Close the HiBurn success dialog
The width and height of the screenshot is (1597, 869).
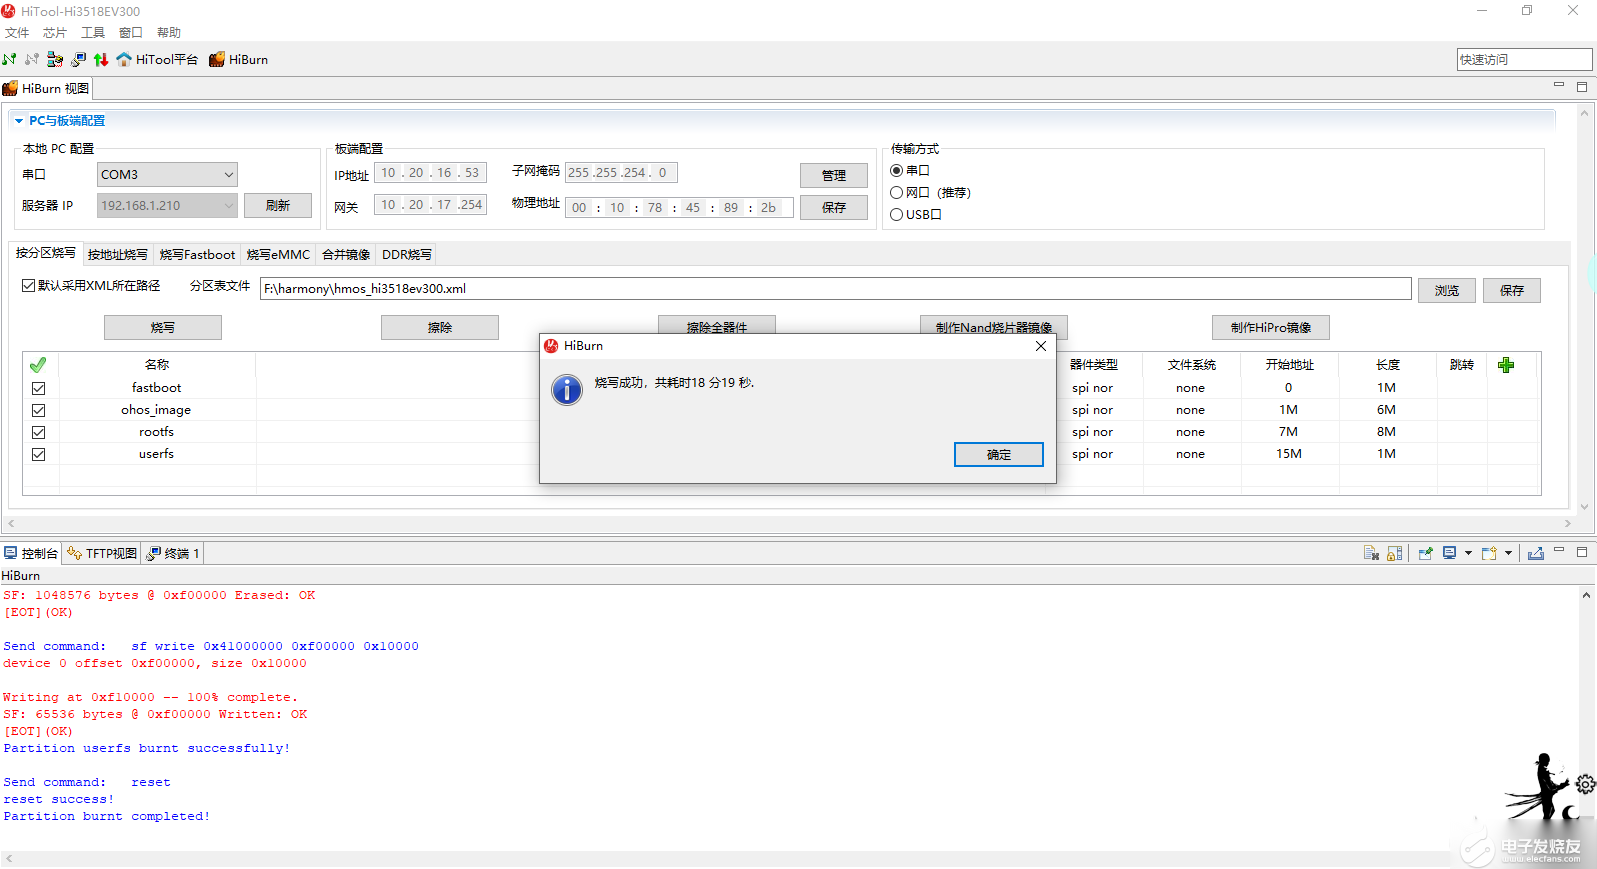click(x=1041, y=346)
